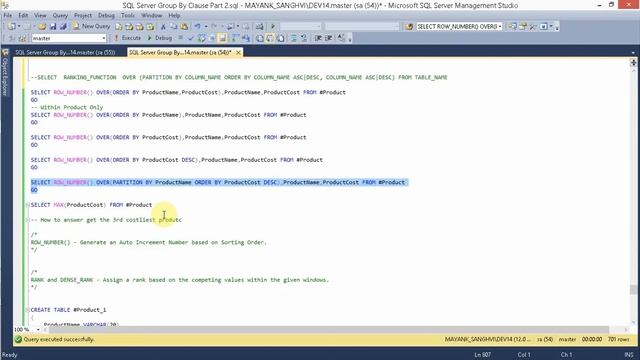Collapse the SELECT MAX(ProductCost) outline block
Viewport: 640px width, 360px height.
[x=27, y=205]
